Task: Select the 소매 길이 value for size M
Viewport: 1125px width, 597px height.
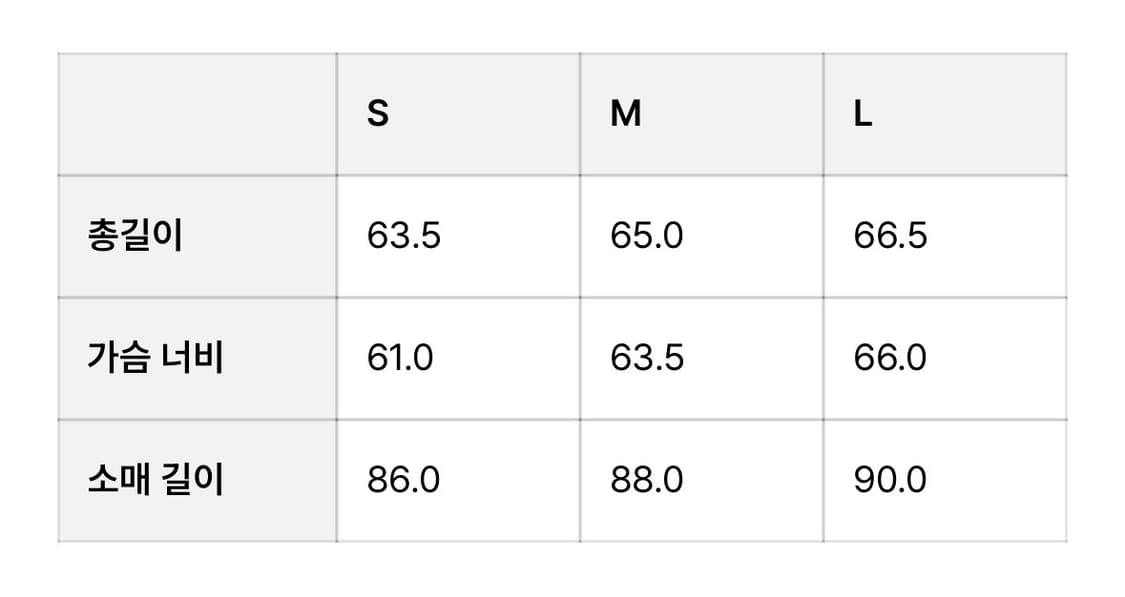Action: (647, 480)
